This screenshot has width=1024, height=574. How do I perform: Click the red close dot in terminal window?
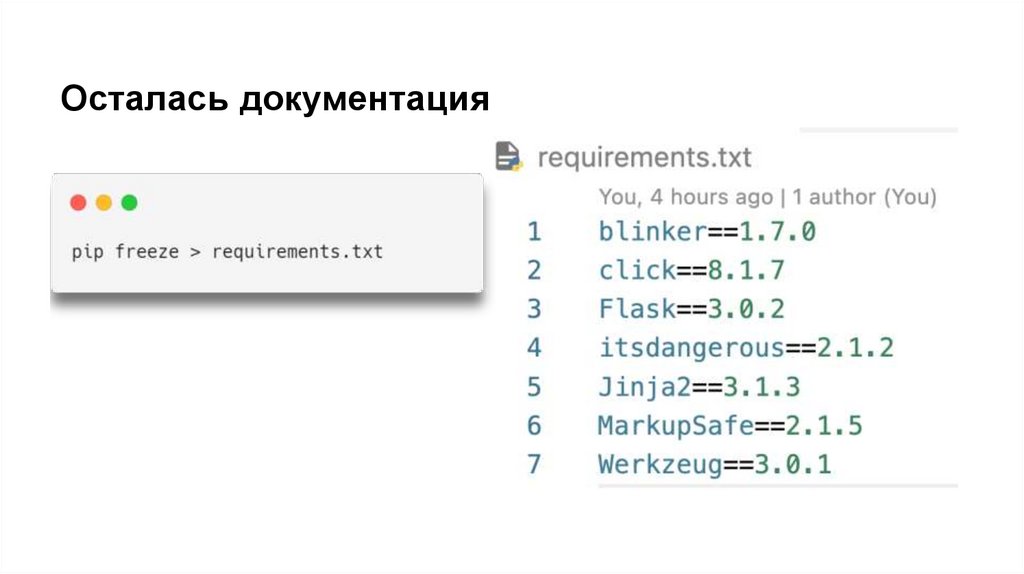coord(78,203)
